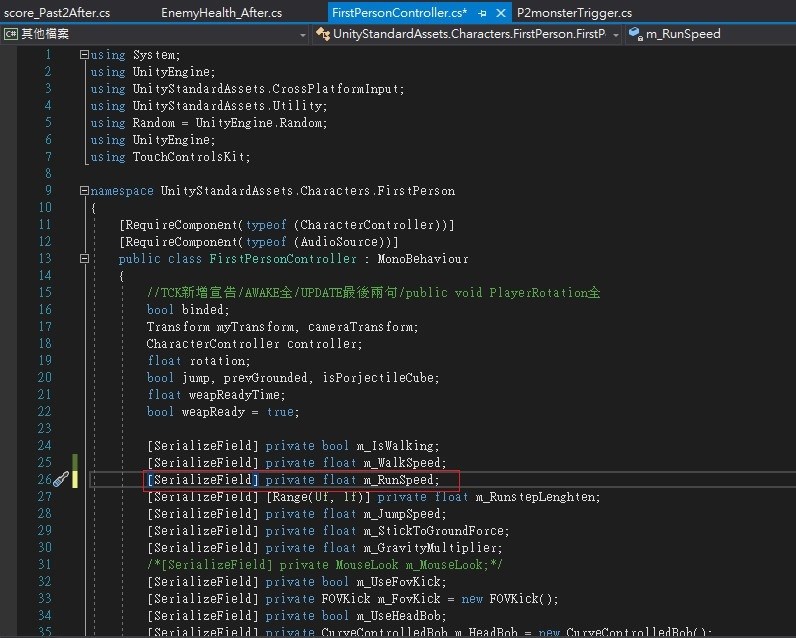Click the class icon beside UnityStandardAssets.Characters dropdown

click(323, 34)
